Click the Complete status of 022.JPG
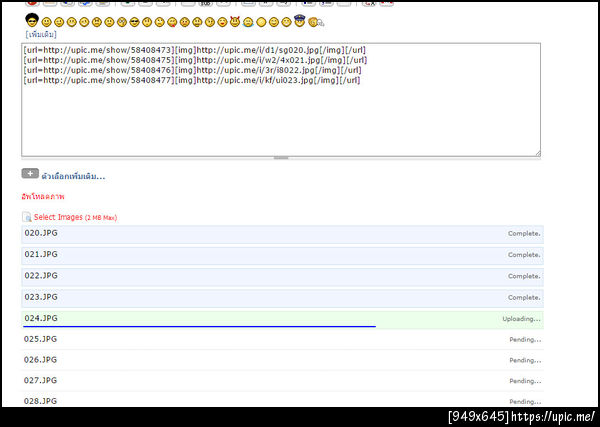This screenshot has width=600, height=427. coord(524,276)
